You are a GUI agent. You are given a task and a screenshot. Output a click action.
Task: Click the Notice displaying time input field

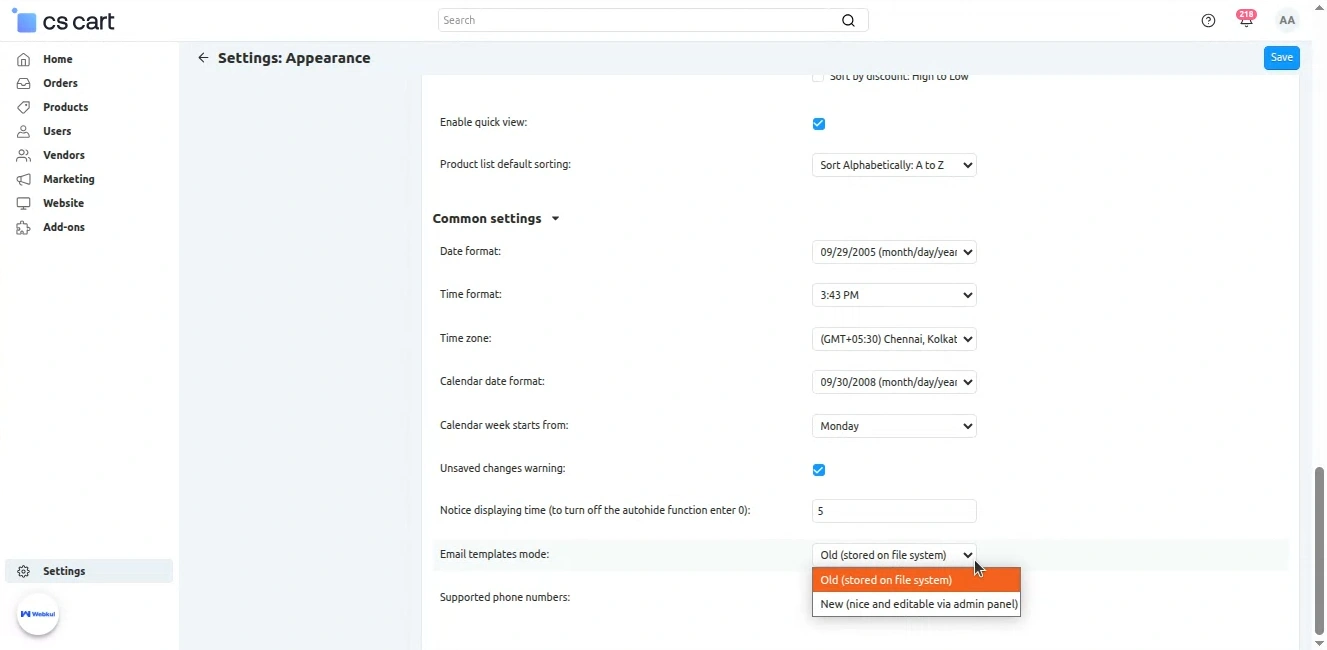pos(894,511)
